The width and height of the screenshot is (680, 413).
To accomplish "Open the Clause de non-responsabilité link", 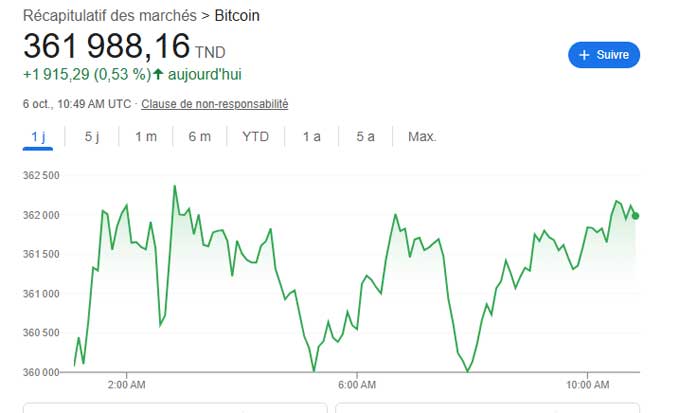I will point(215,104).
